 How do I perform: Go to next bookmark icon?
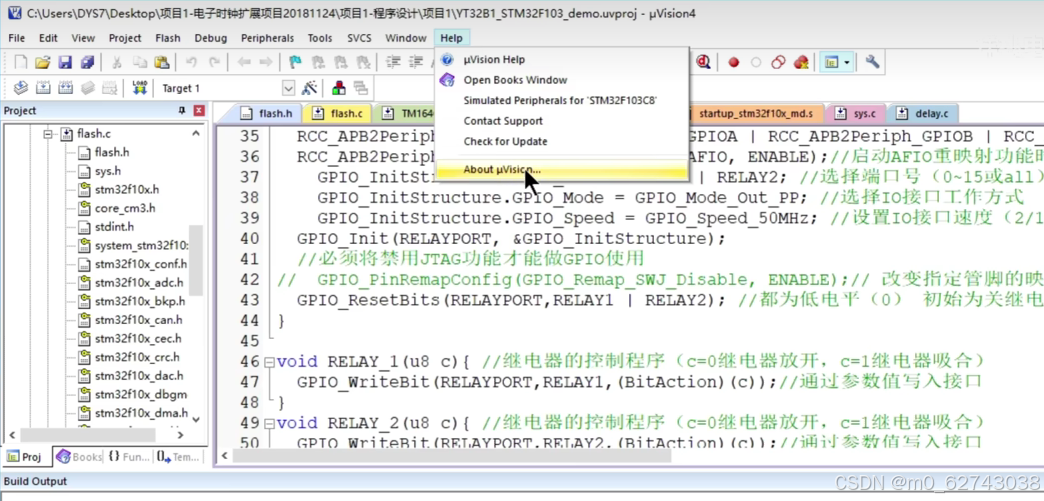340,62
